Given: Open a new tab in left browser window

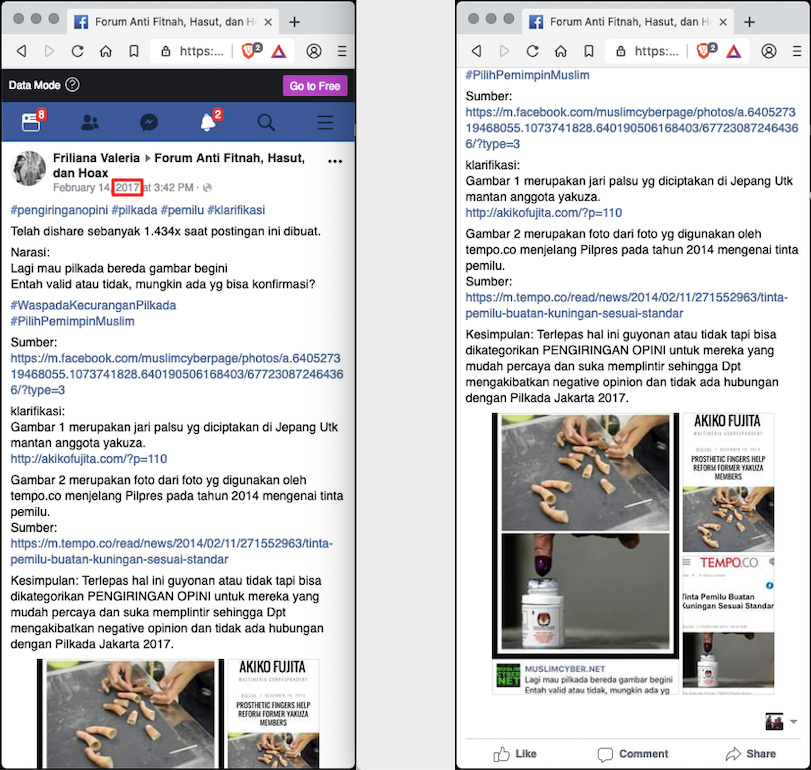Looking at the screenshot, I should pyautogui.click(x=294, y=22).
